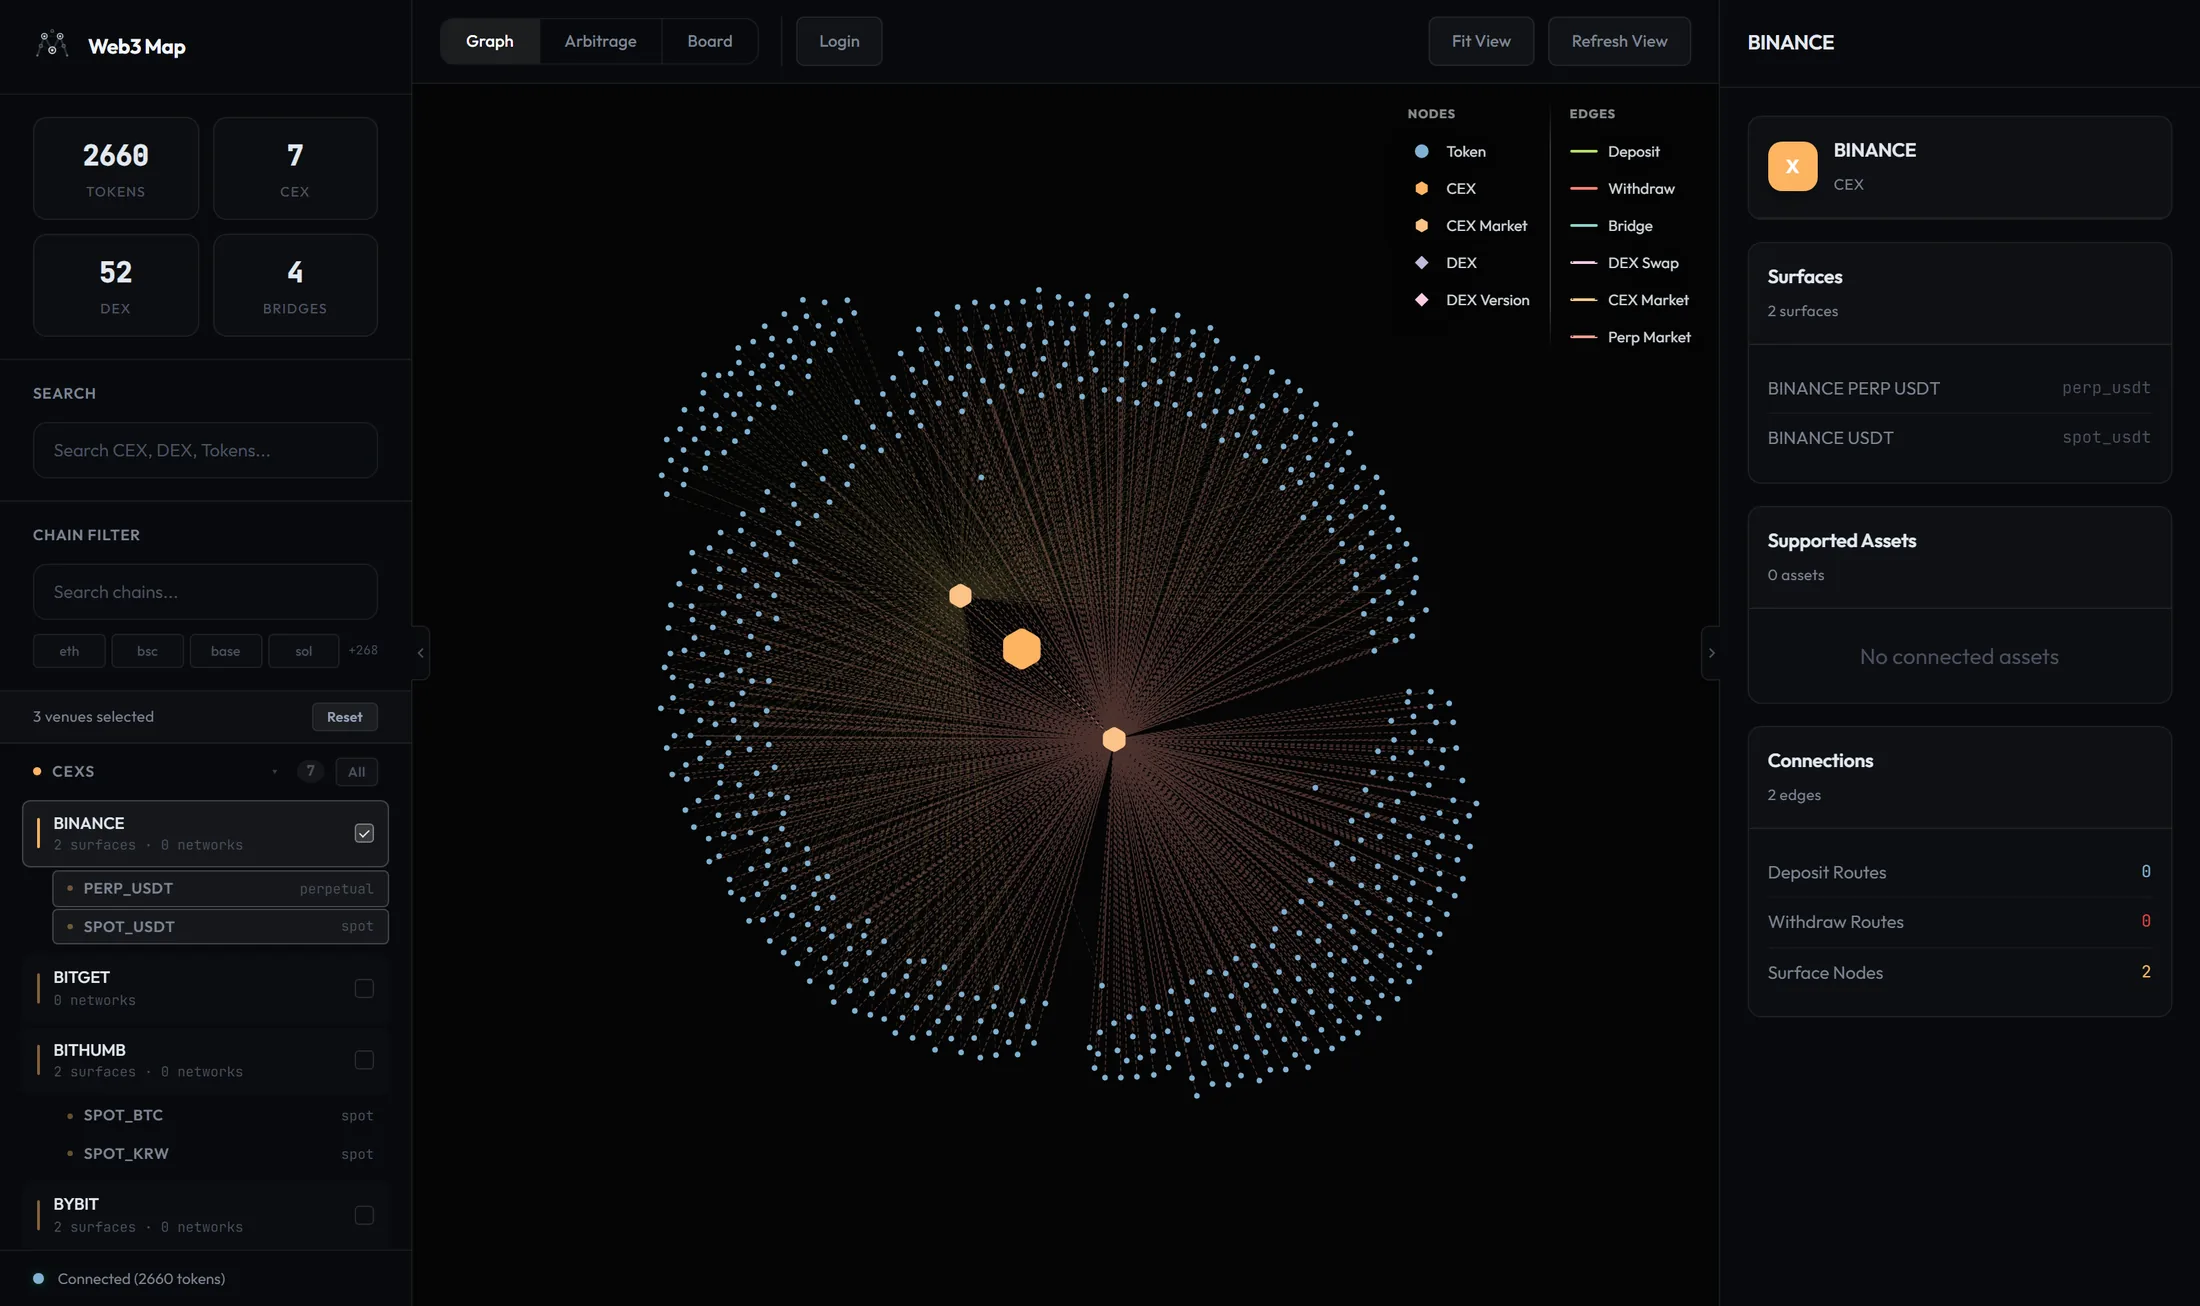Click the blue Connected status dot
The image size is (2200, 1306).
(38, 1278)
